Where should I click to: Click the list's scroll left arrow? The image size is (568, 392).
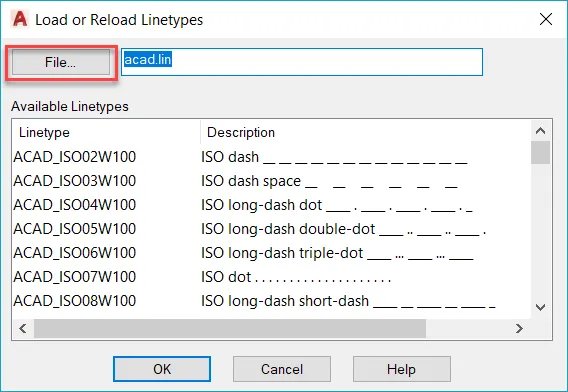(x=23, y=329)
